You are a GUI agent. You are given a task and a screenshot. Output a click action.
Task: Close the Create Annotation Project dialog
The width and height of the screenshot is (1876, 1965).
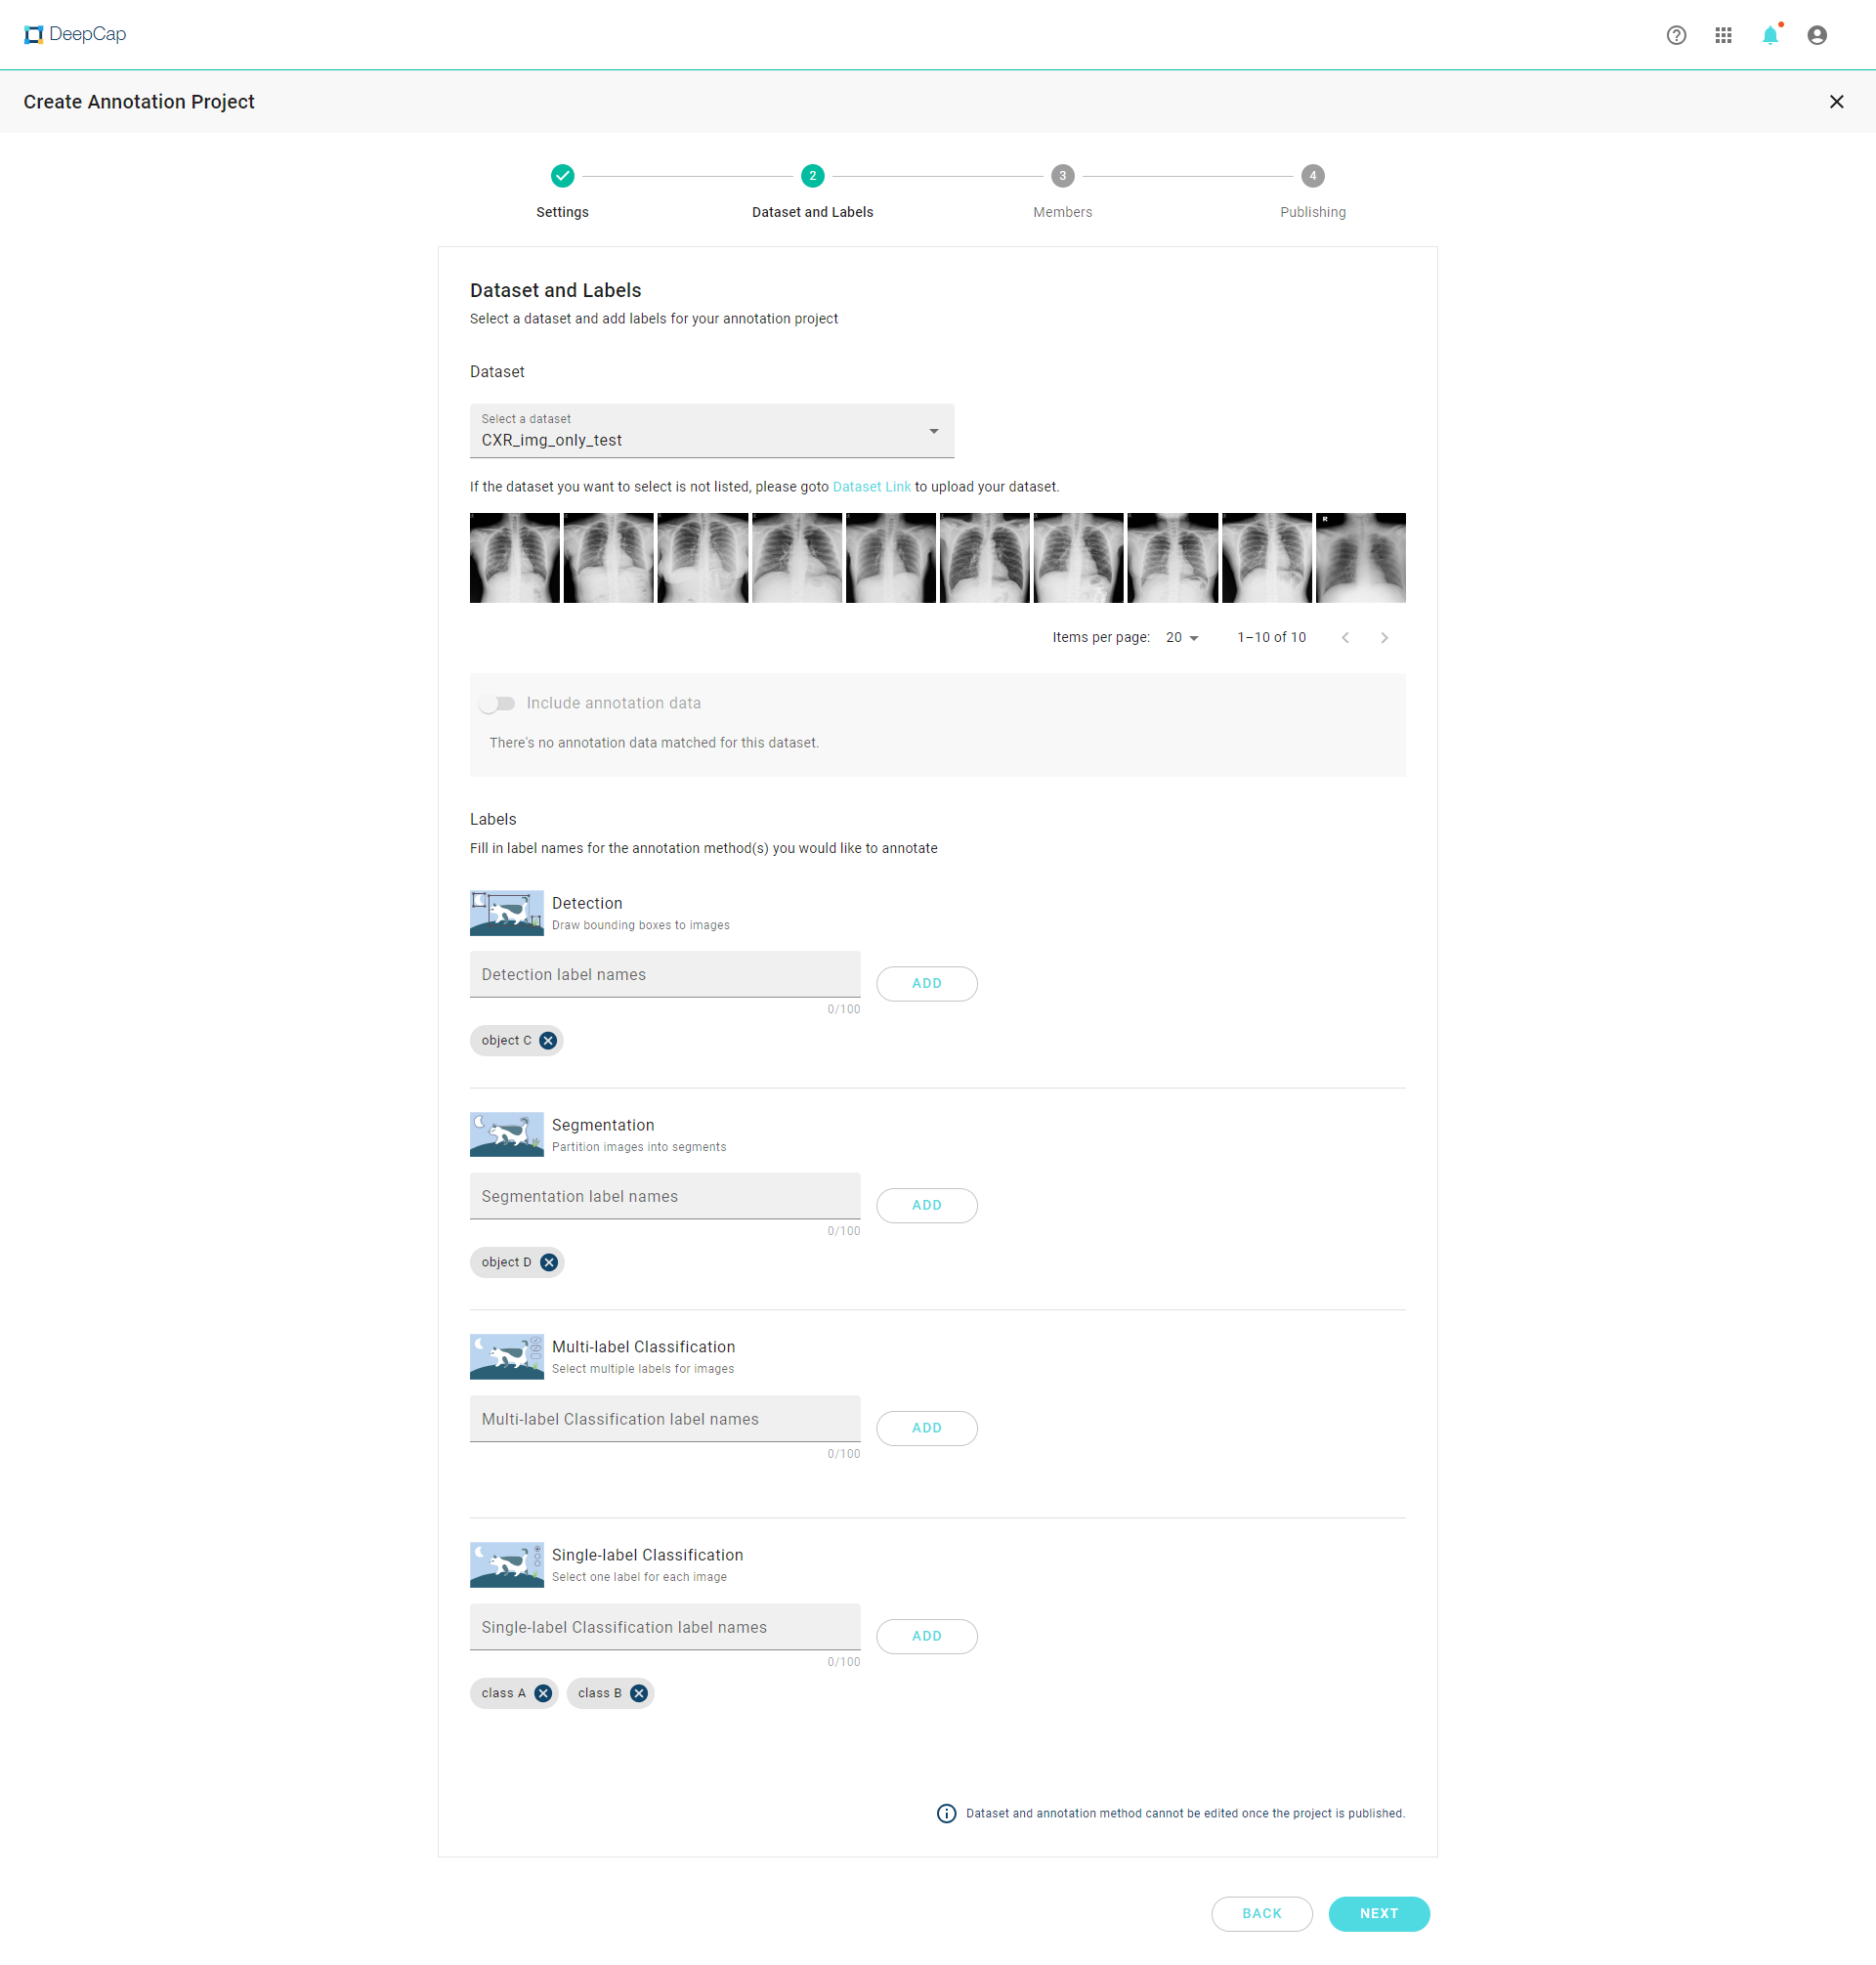(1836, 102)
